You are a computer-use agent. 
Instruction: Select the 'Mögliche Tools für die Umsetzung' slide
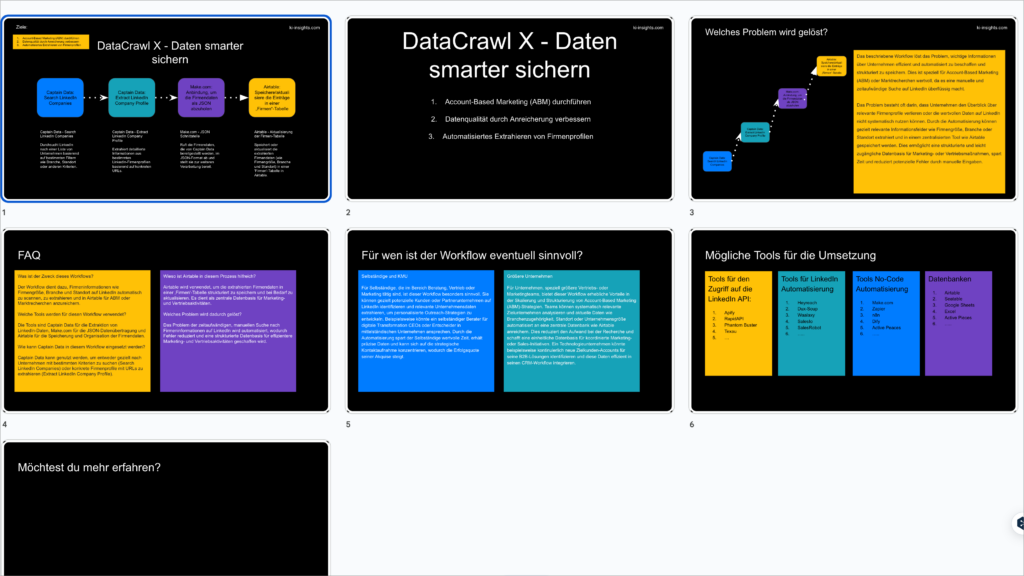(854, 321)
